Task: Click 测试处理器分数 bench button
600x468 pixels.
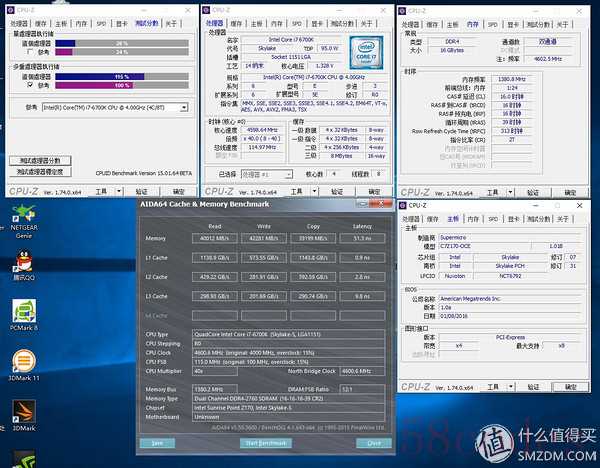Action: tap(40, 160)
